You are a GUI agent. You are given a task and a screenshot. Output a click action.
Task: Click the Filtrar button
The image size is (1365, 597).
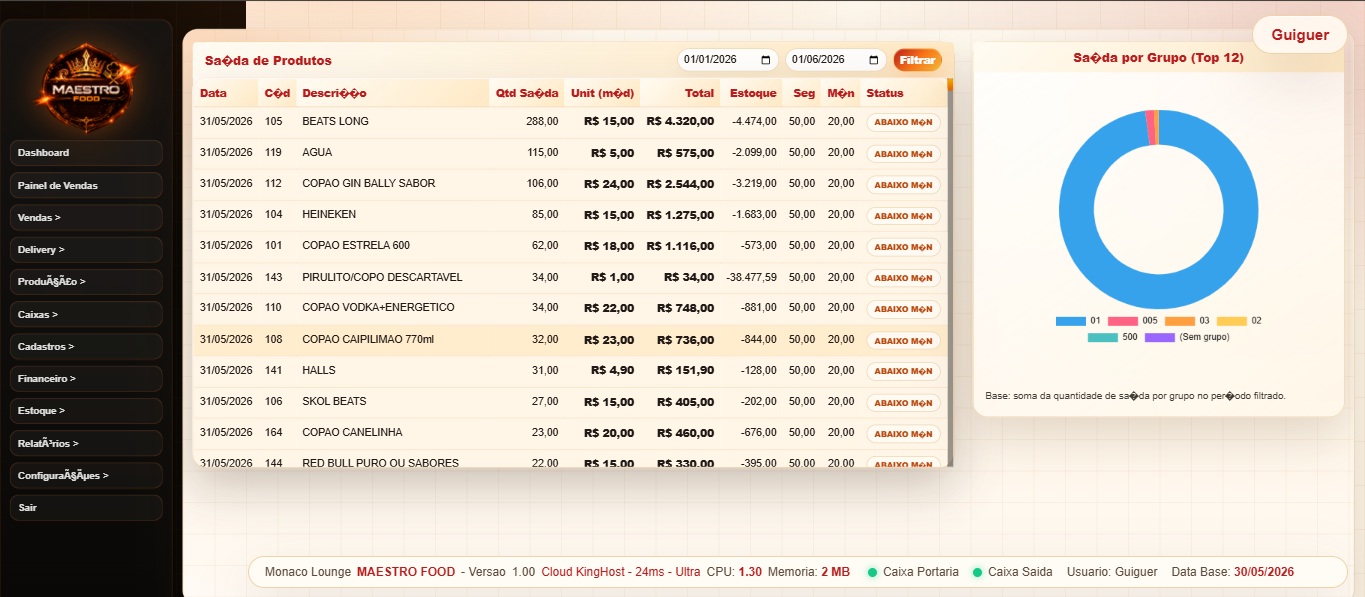(x=917, y=60)
